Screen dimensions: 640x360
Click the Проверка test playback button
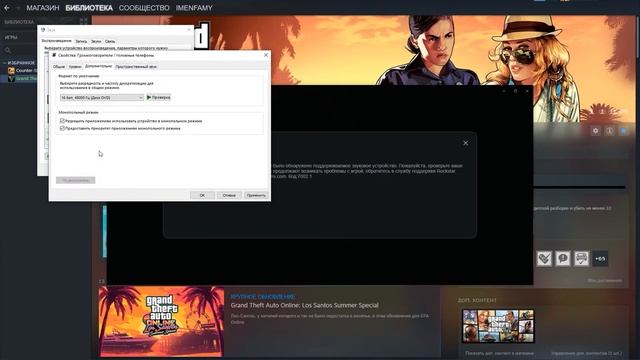click(158, 98)
